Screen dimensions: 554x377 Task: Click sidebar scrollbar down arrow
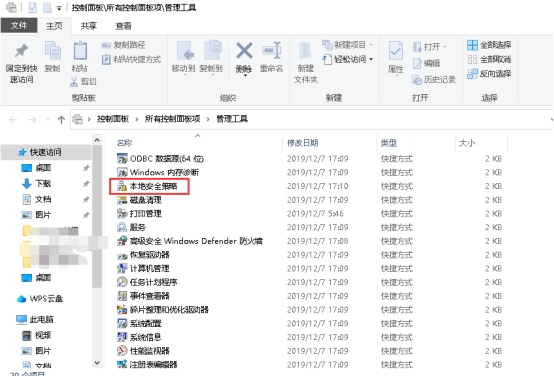tap(97, 363)
